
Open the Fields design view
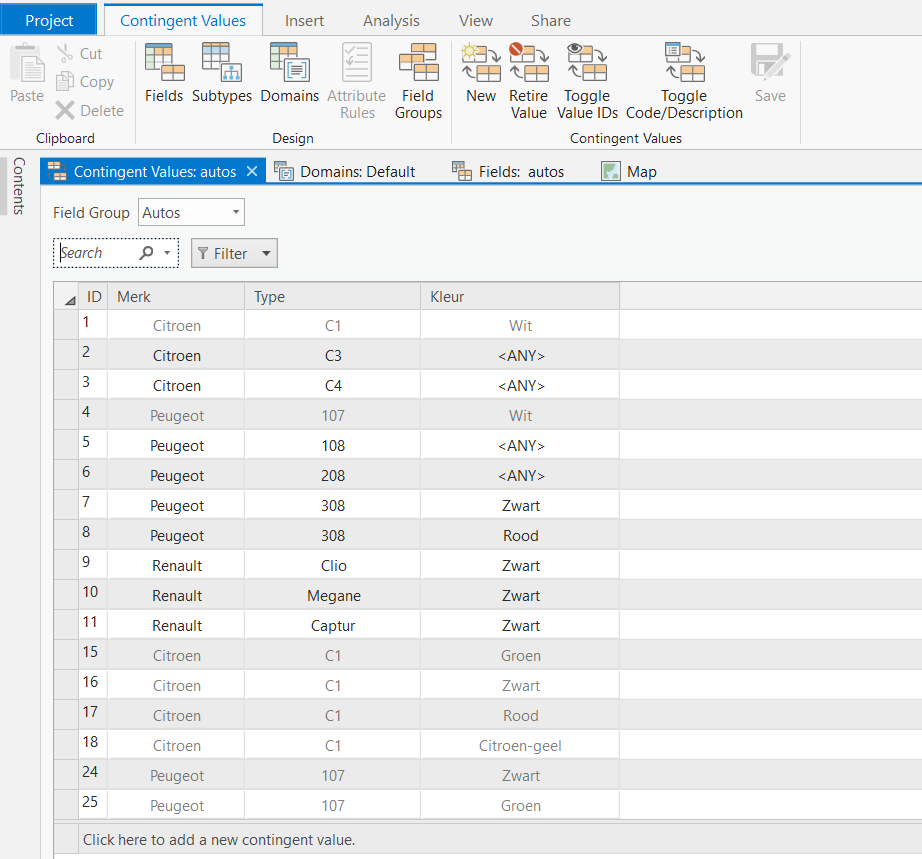[x=164, y=73]
